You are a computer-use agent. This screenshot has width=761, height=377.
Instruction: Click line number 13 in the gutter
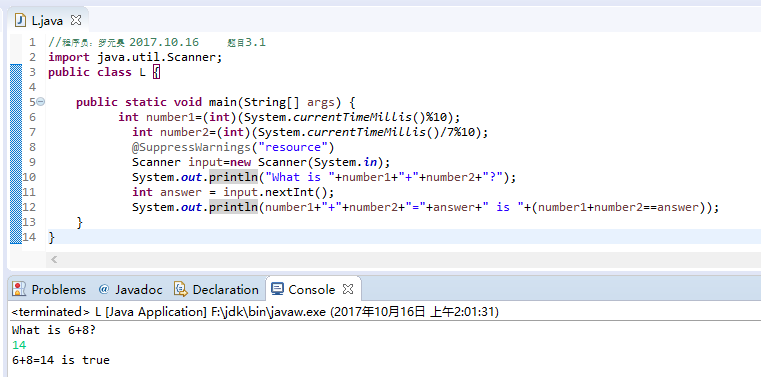pyautogui.click(x=29, y=222)
